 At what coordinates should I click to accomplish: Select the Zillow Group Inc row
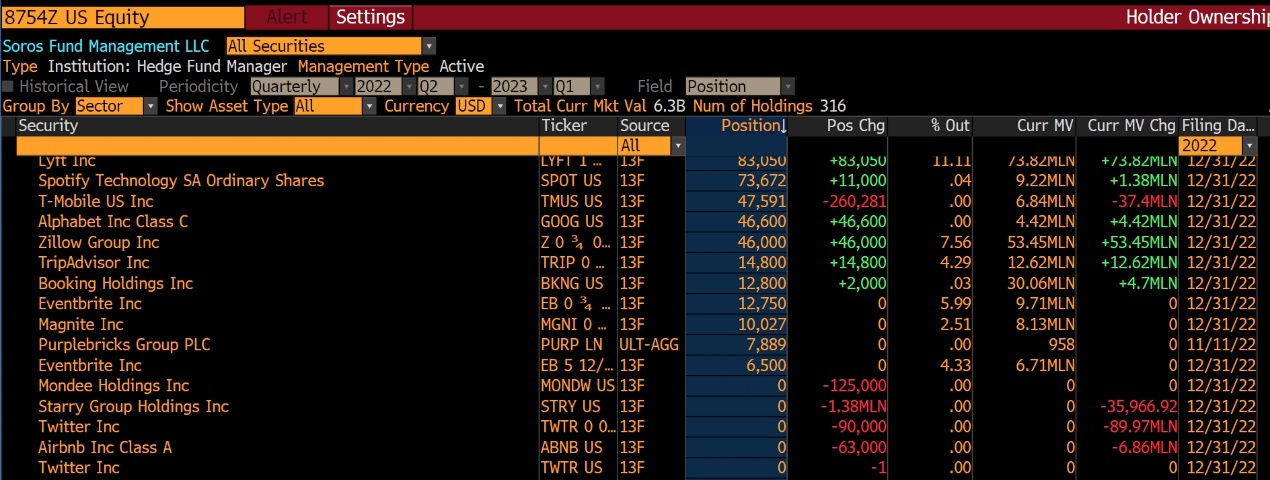[x=635, y=242]
